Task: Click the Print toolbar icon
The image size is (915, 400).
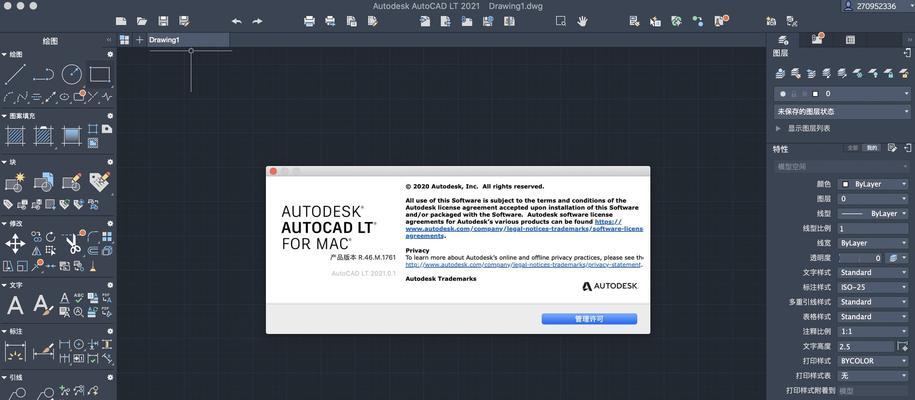Action: pos(309,21)
